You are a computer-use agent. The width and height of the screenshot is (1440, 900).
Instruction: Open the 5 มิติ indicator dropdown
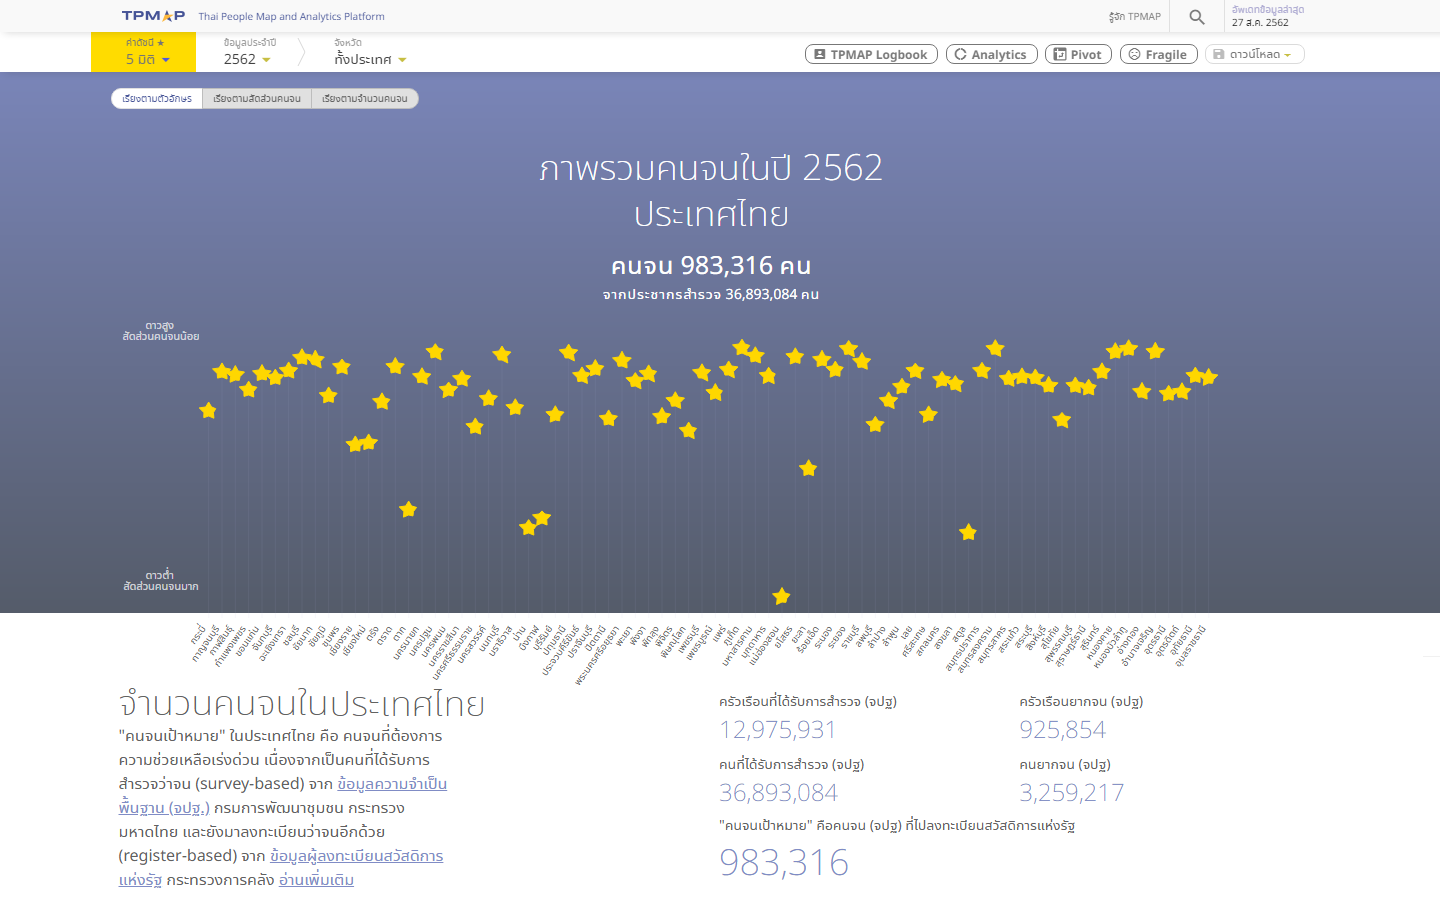point(147,60)
